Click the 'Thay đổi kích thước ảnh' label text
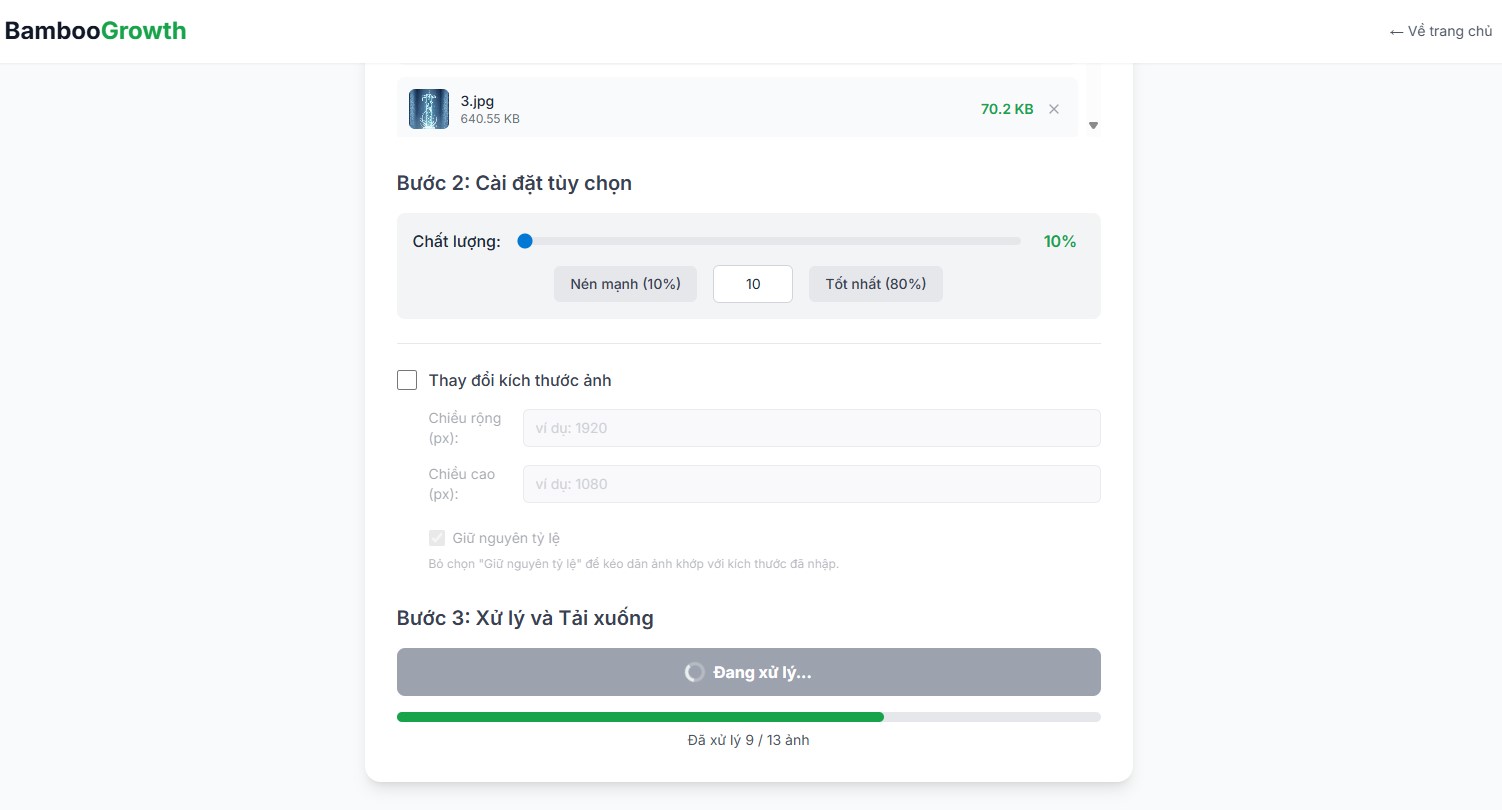Screen dimensions: 1502x810 pos(520,380)
